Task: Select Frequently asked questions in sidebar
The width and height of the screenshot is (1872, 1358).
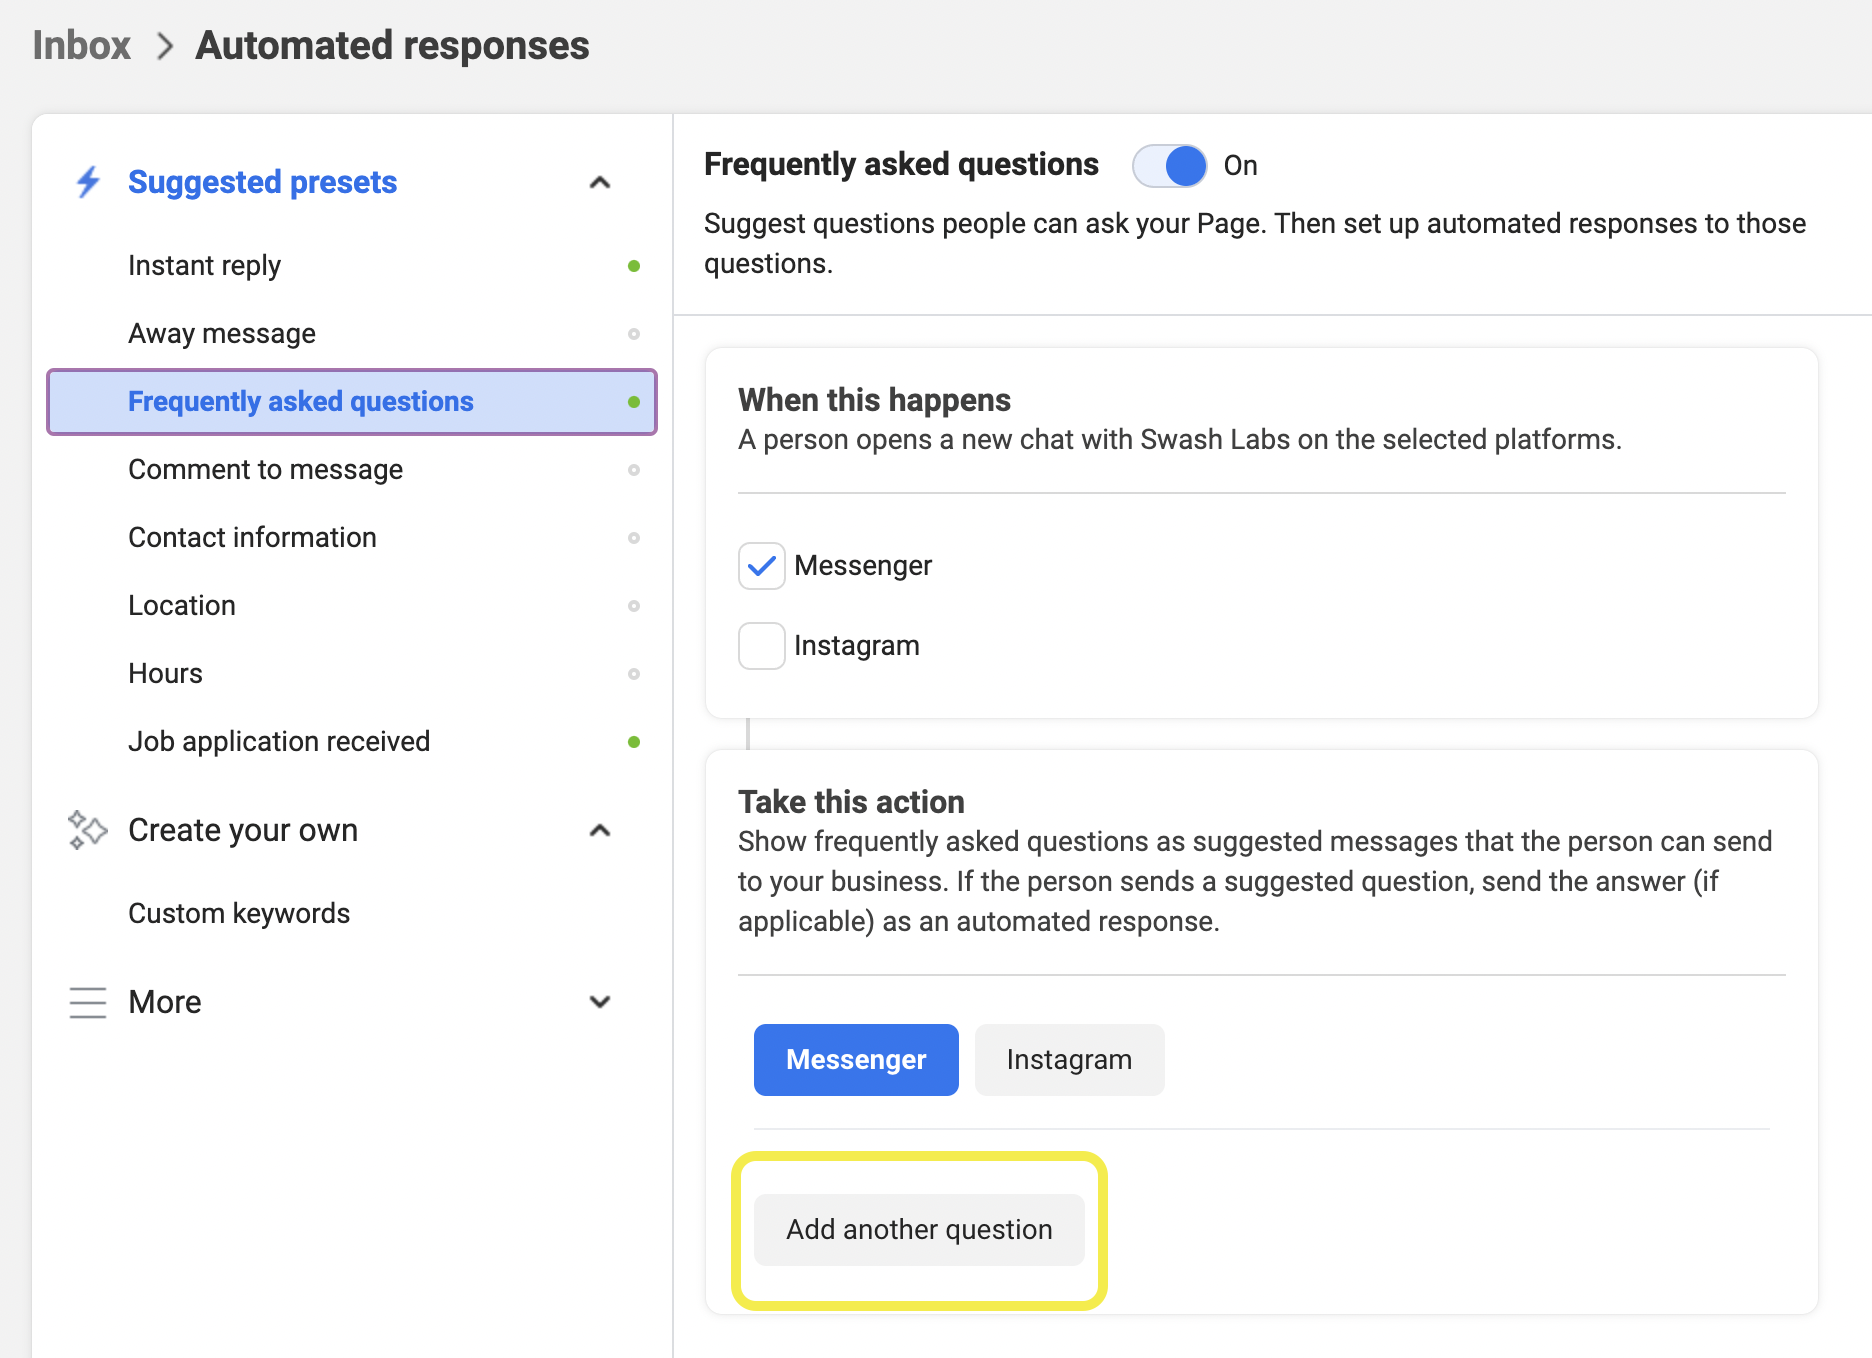Action: [352, 402]
